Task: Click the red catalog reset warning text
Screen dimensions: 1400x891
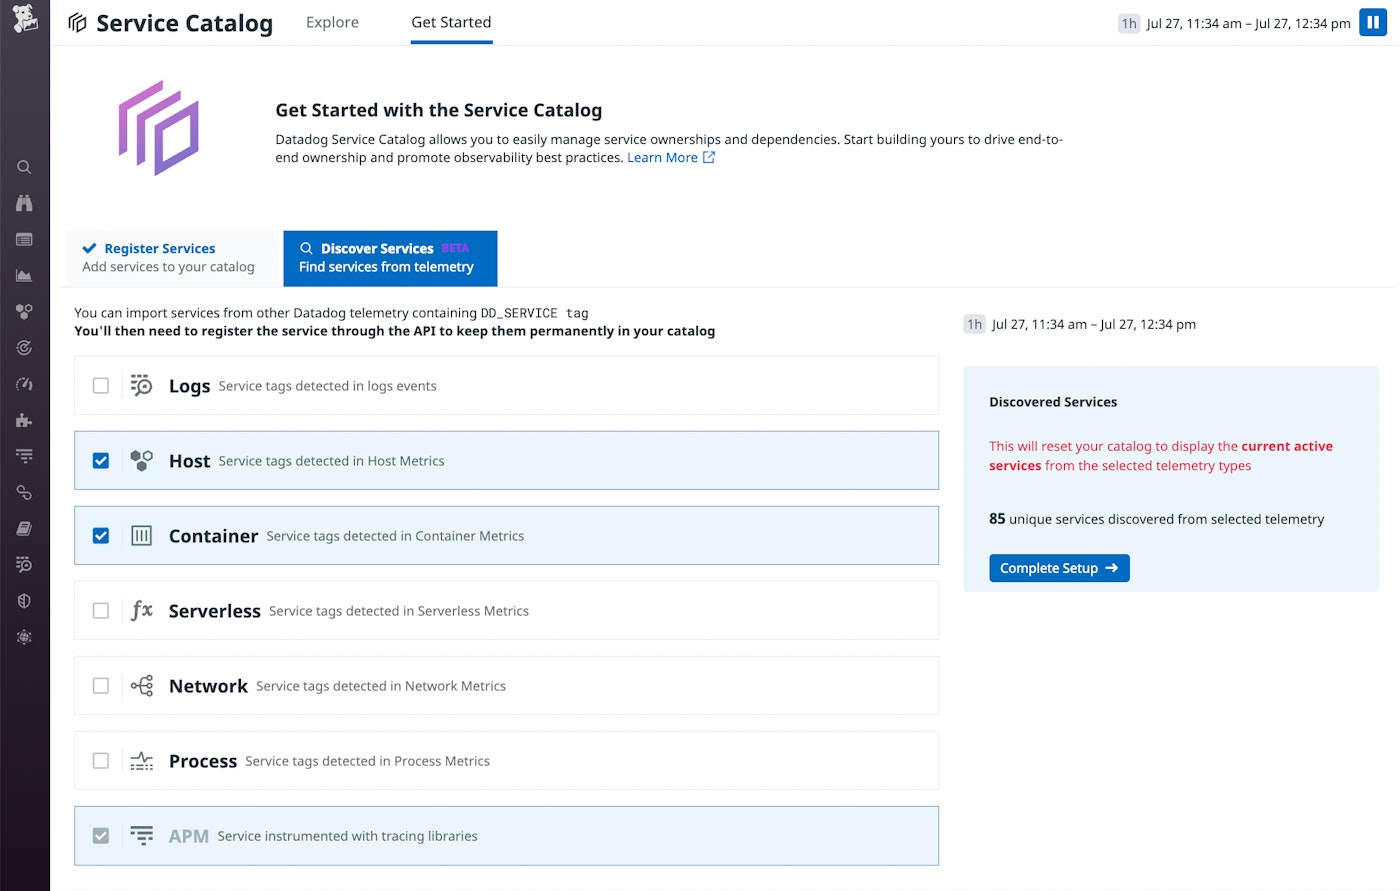Action: (1161, 456)
